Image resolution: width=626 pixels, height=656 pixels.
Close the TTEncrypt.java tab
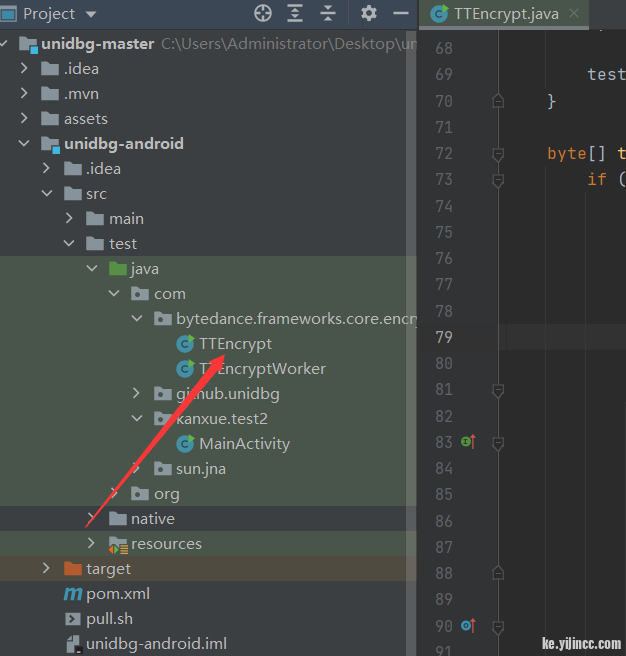pos(574,13)
